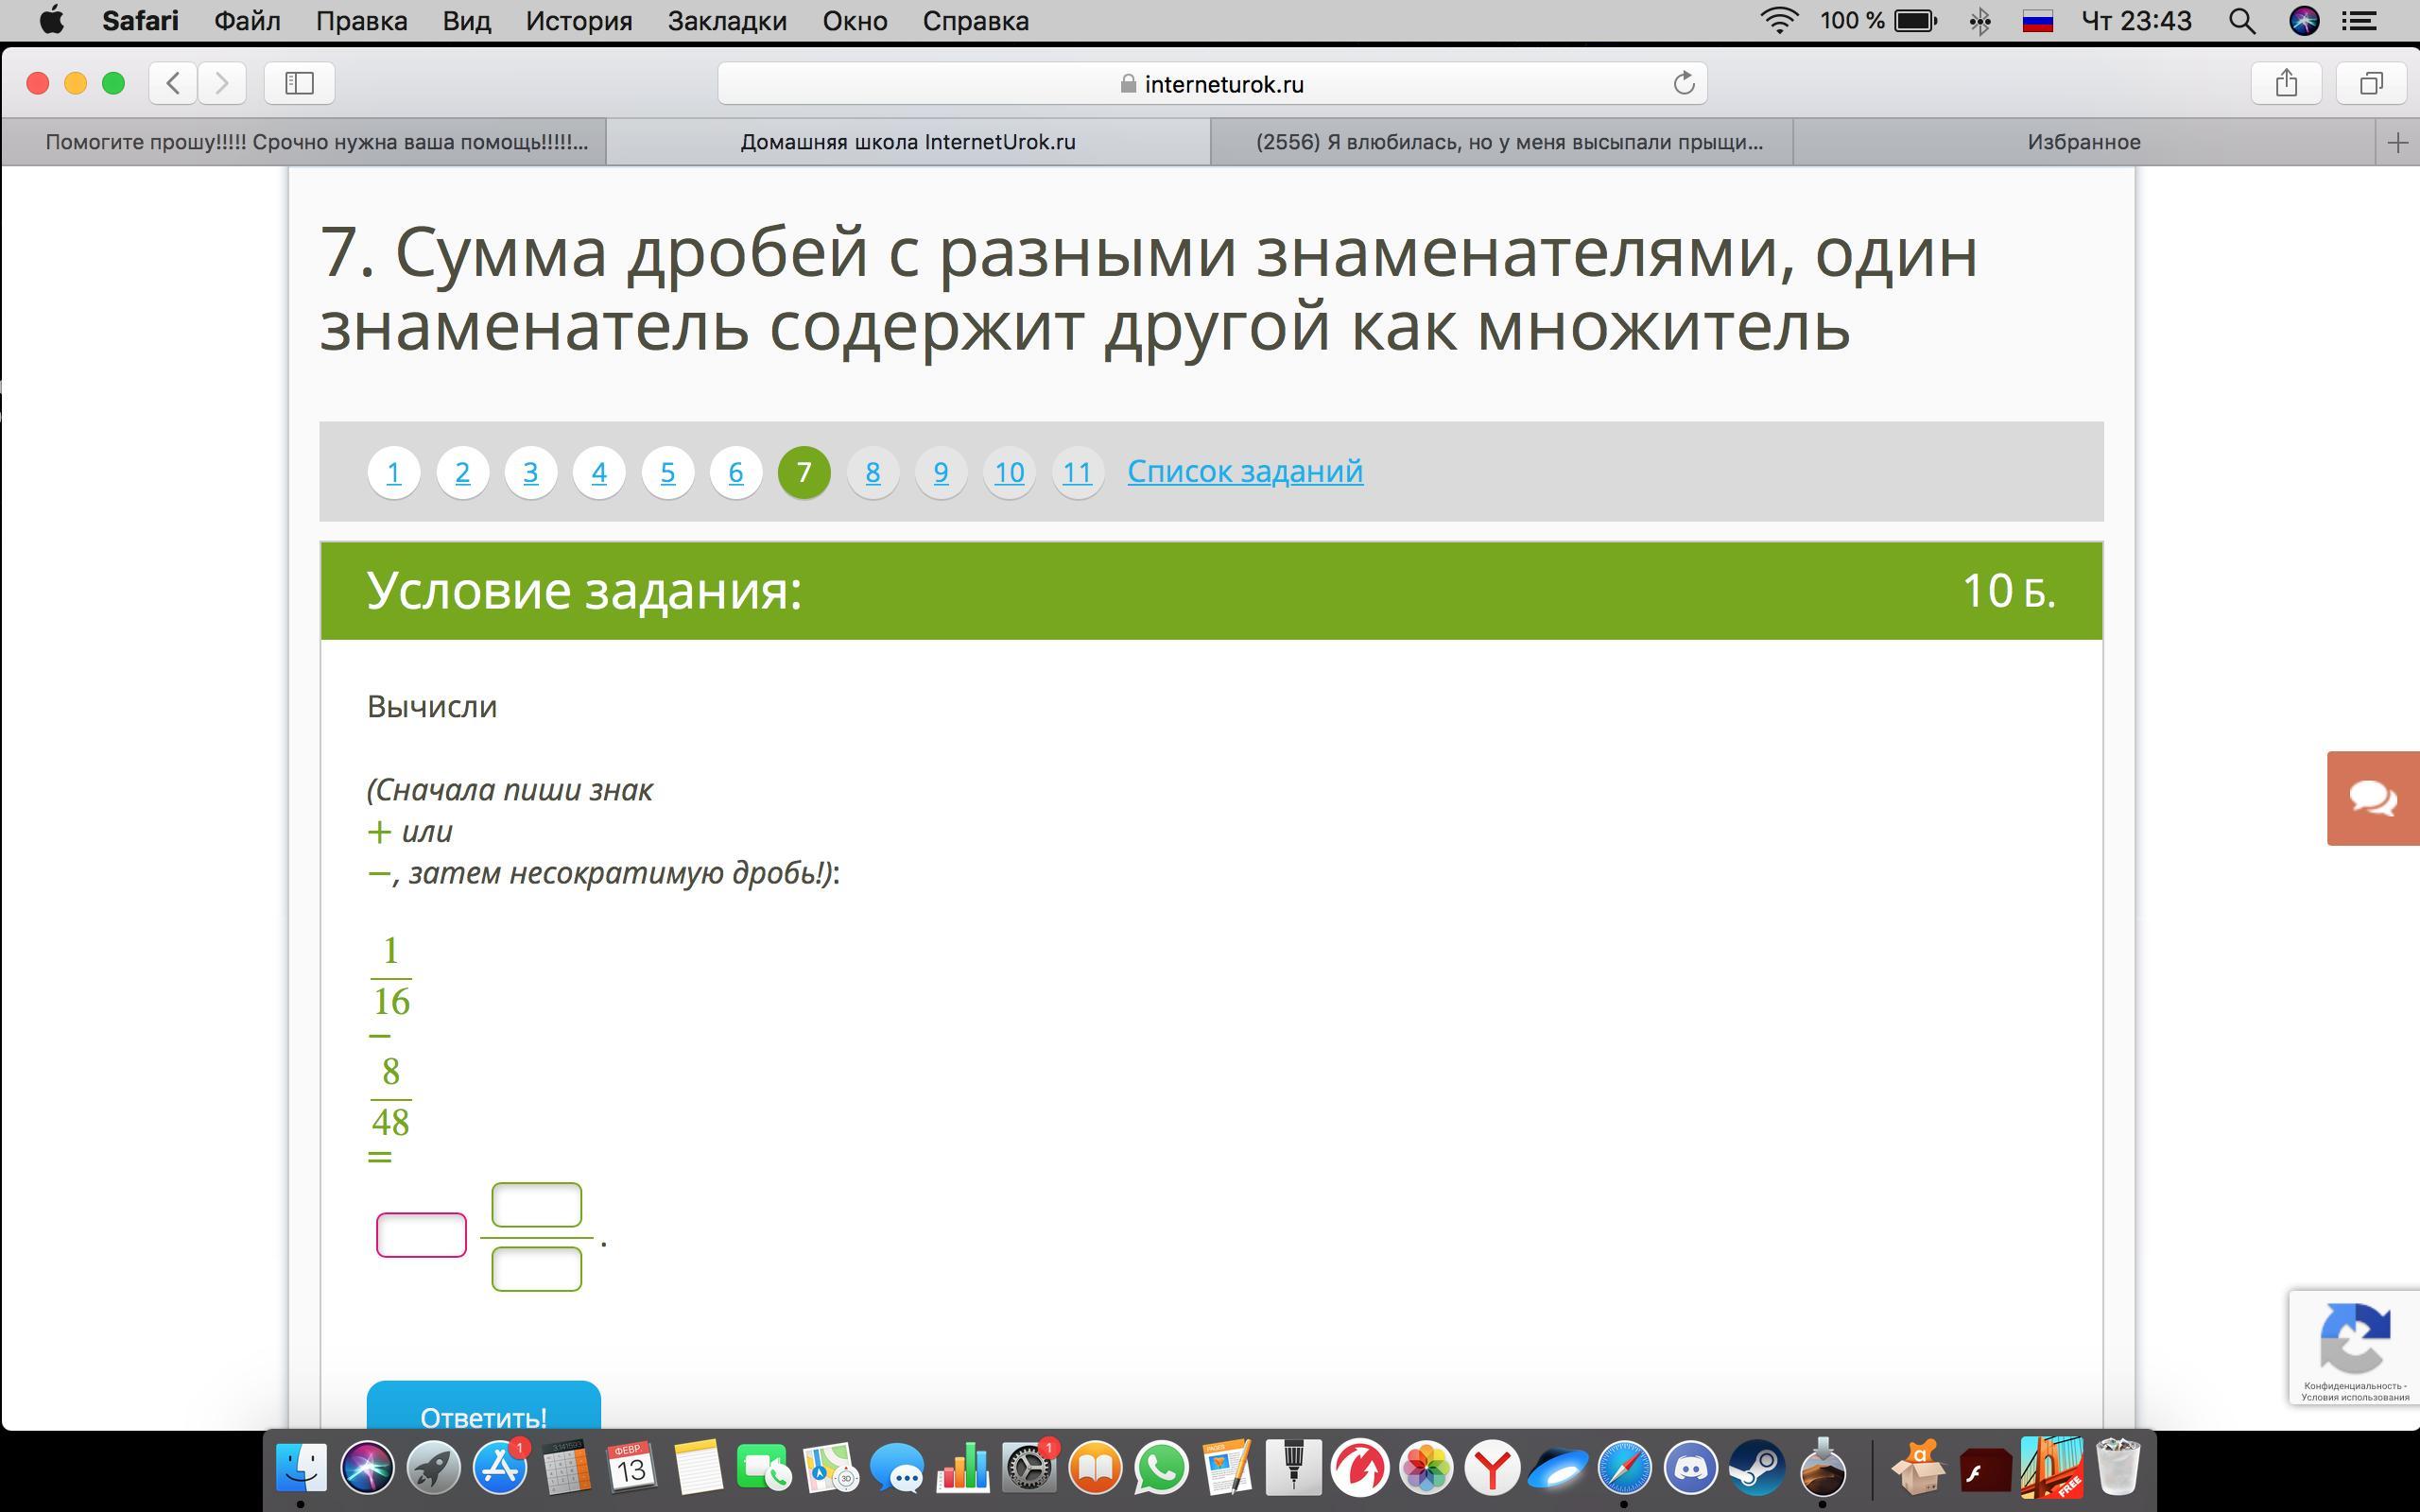Focus the numerator answer field

[x=536, y=1204]
